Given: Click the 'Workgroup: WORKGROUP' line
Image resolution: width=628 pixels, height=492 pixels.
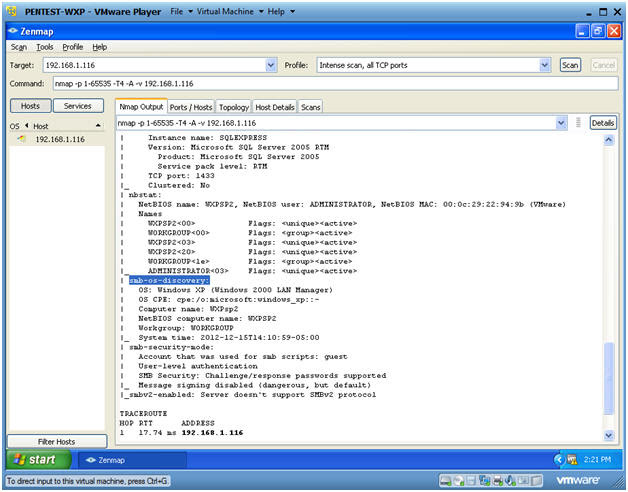Looking at the screenshot, I should 186,328.
